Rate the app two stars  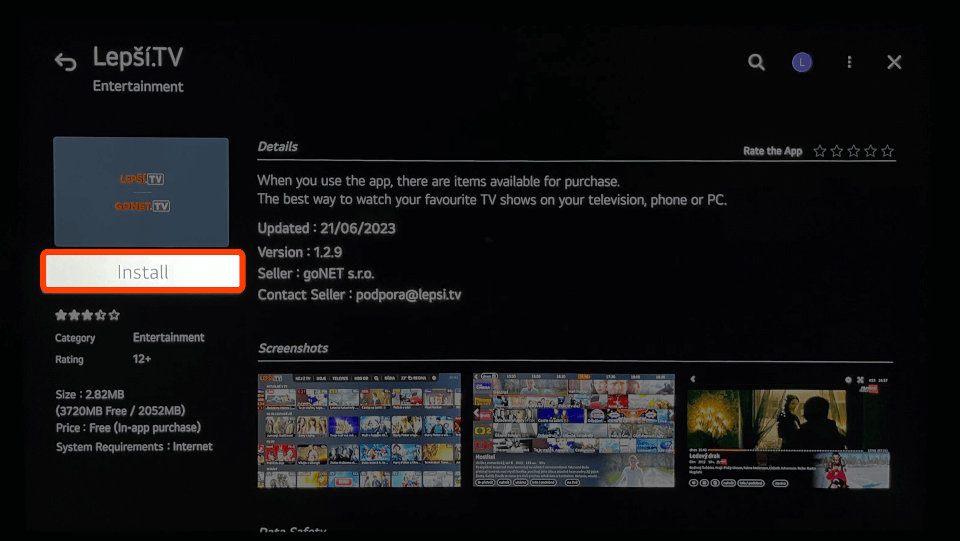837,151
